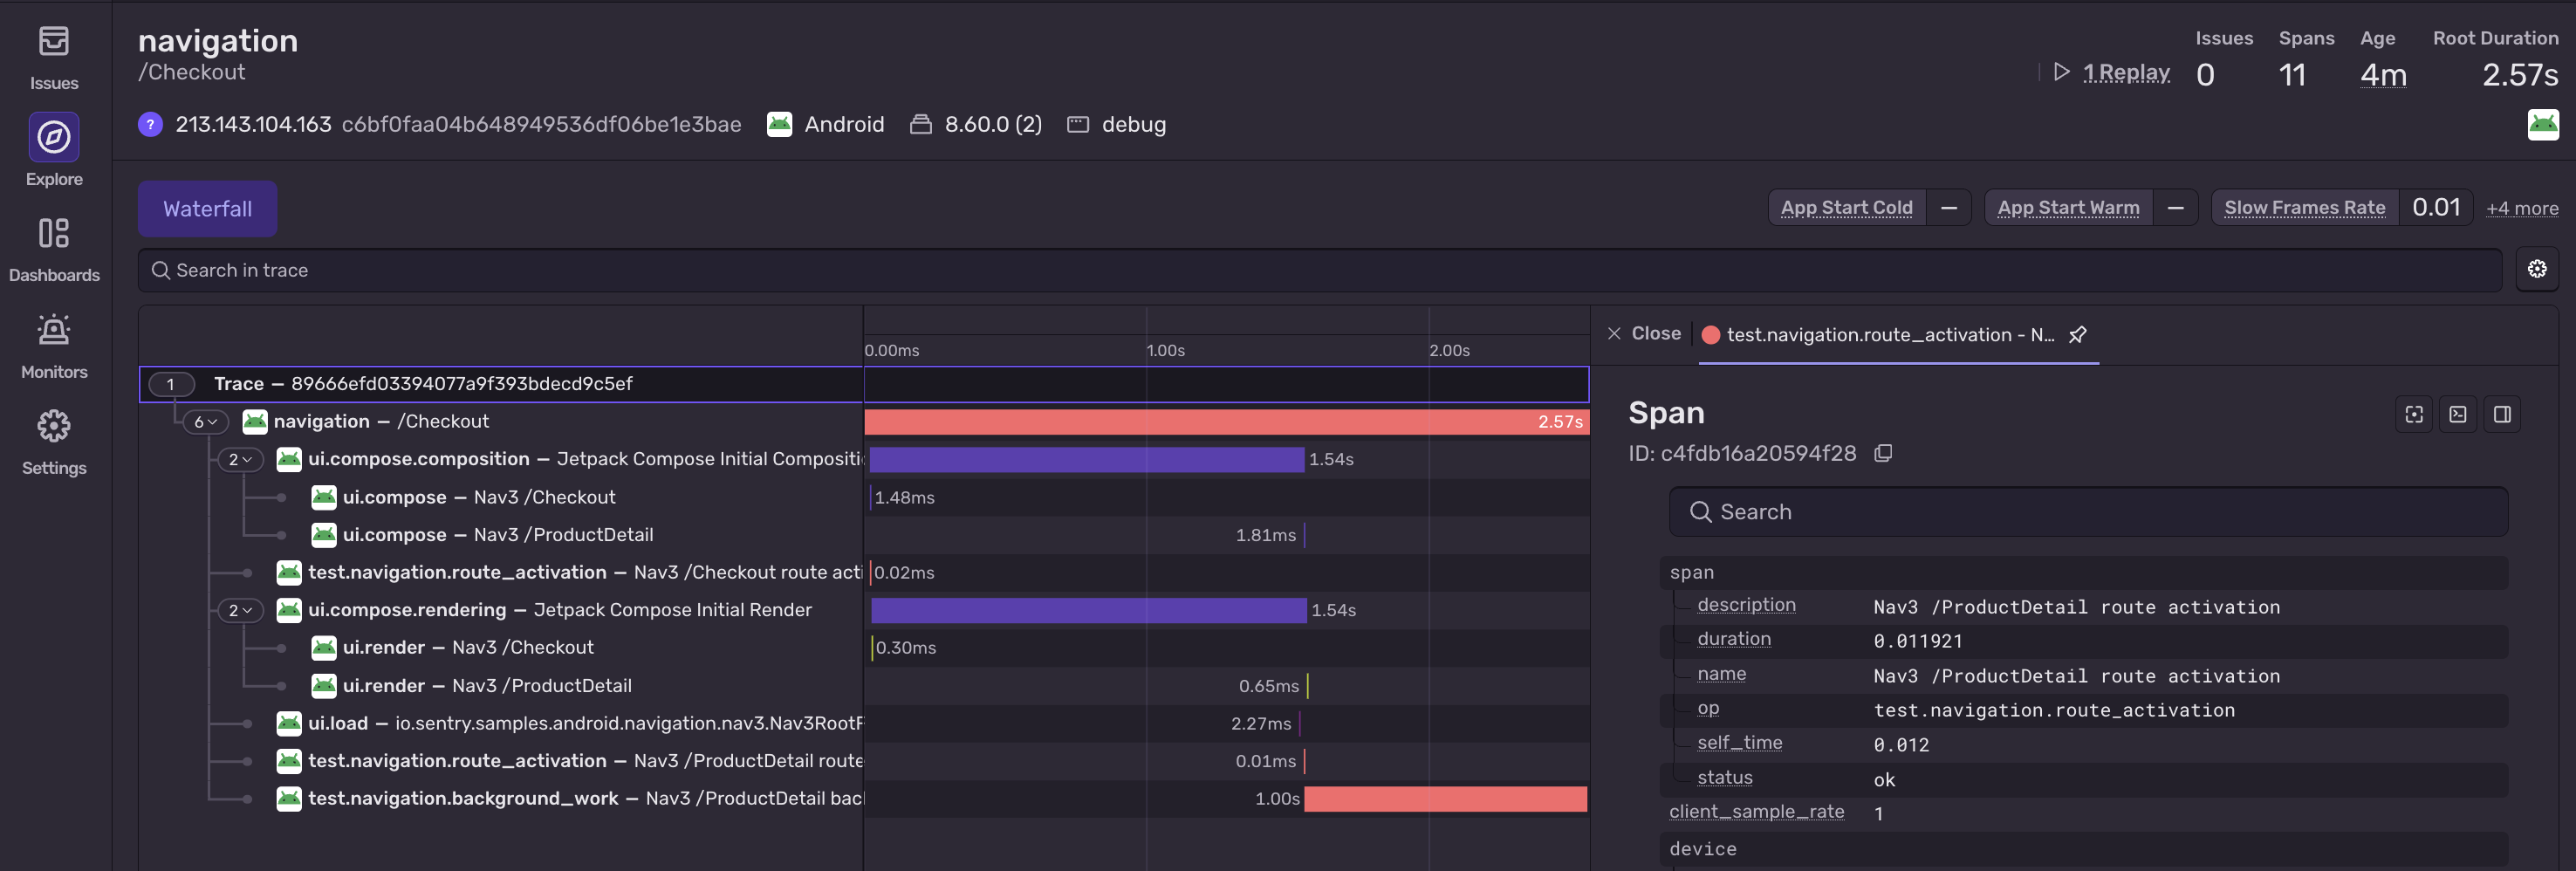Pin the span details tab

[x=2078, y=334]
